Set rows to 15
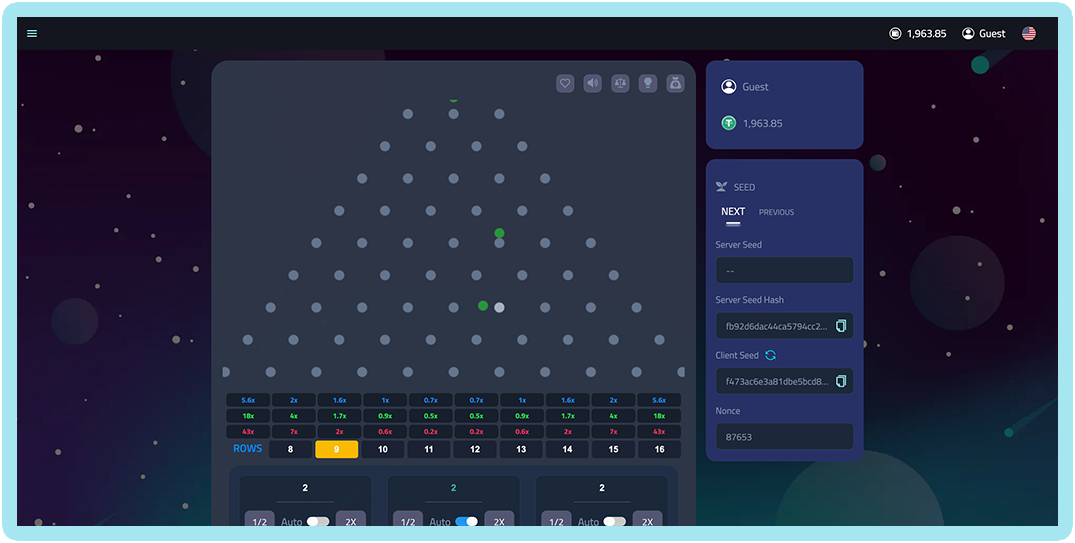 [614, 450]
